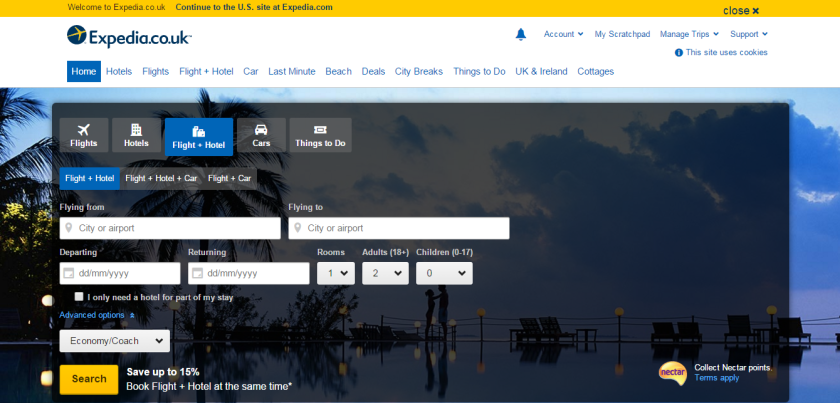
Task: Click the Flying to input field
Action: (399, 228)
